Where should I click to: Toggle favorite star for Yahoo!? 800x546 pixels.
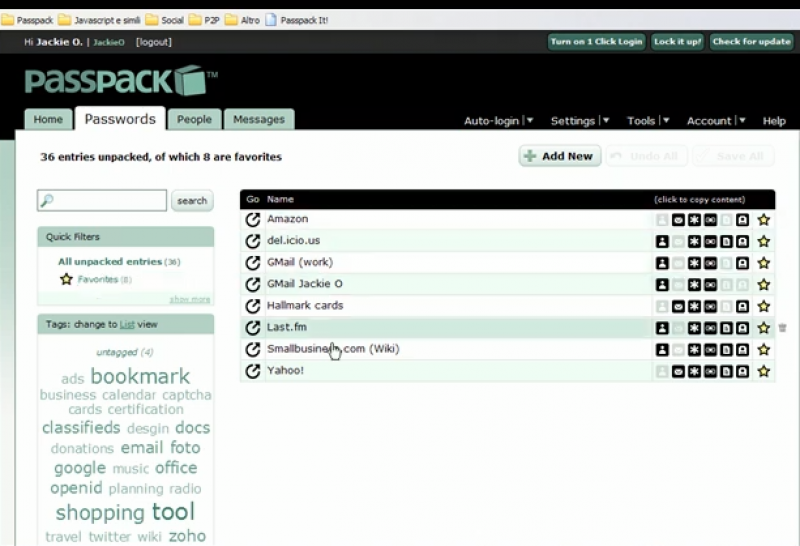point(763,371)
